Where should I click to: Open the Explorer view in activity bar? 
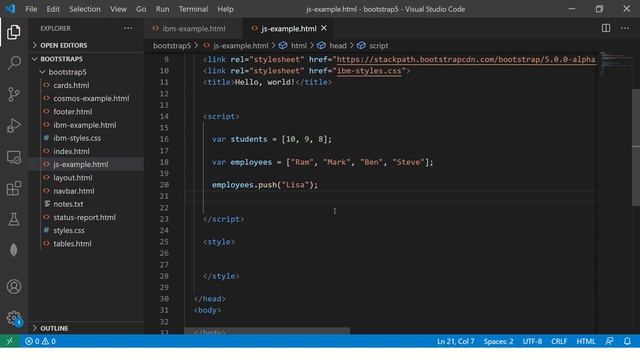[x=13, y=32]
